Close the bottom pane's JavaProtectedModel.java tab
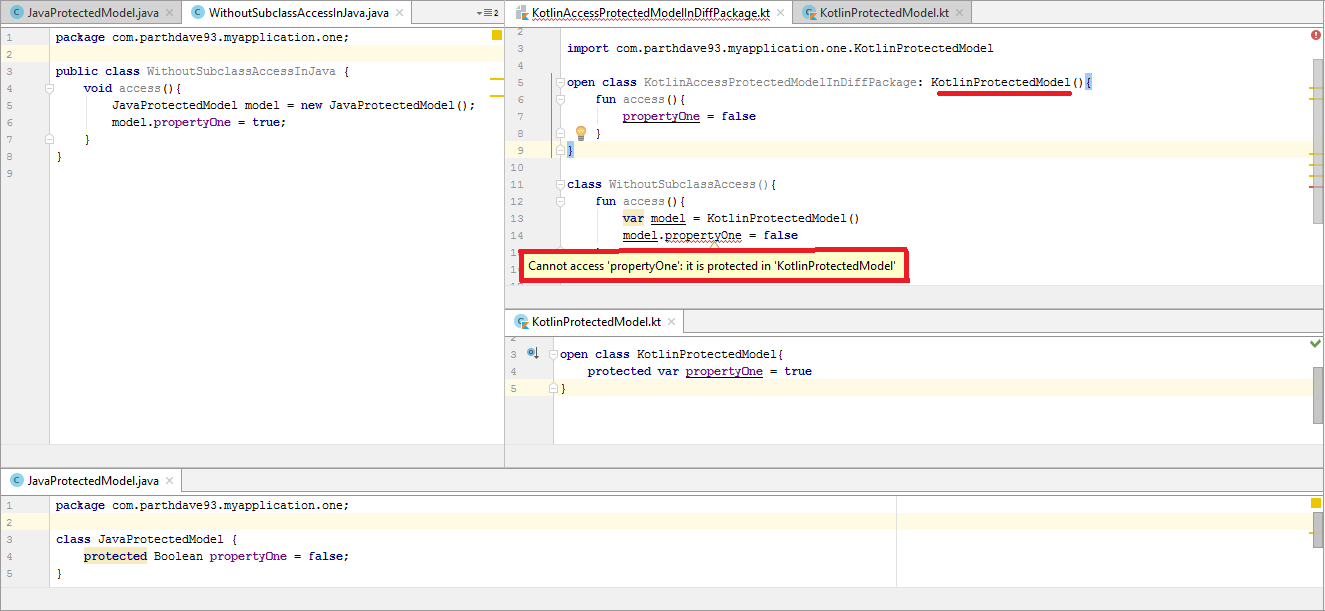 (169, 481)
